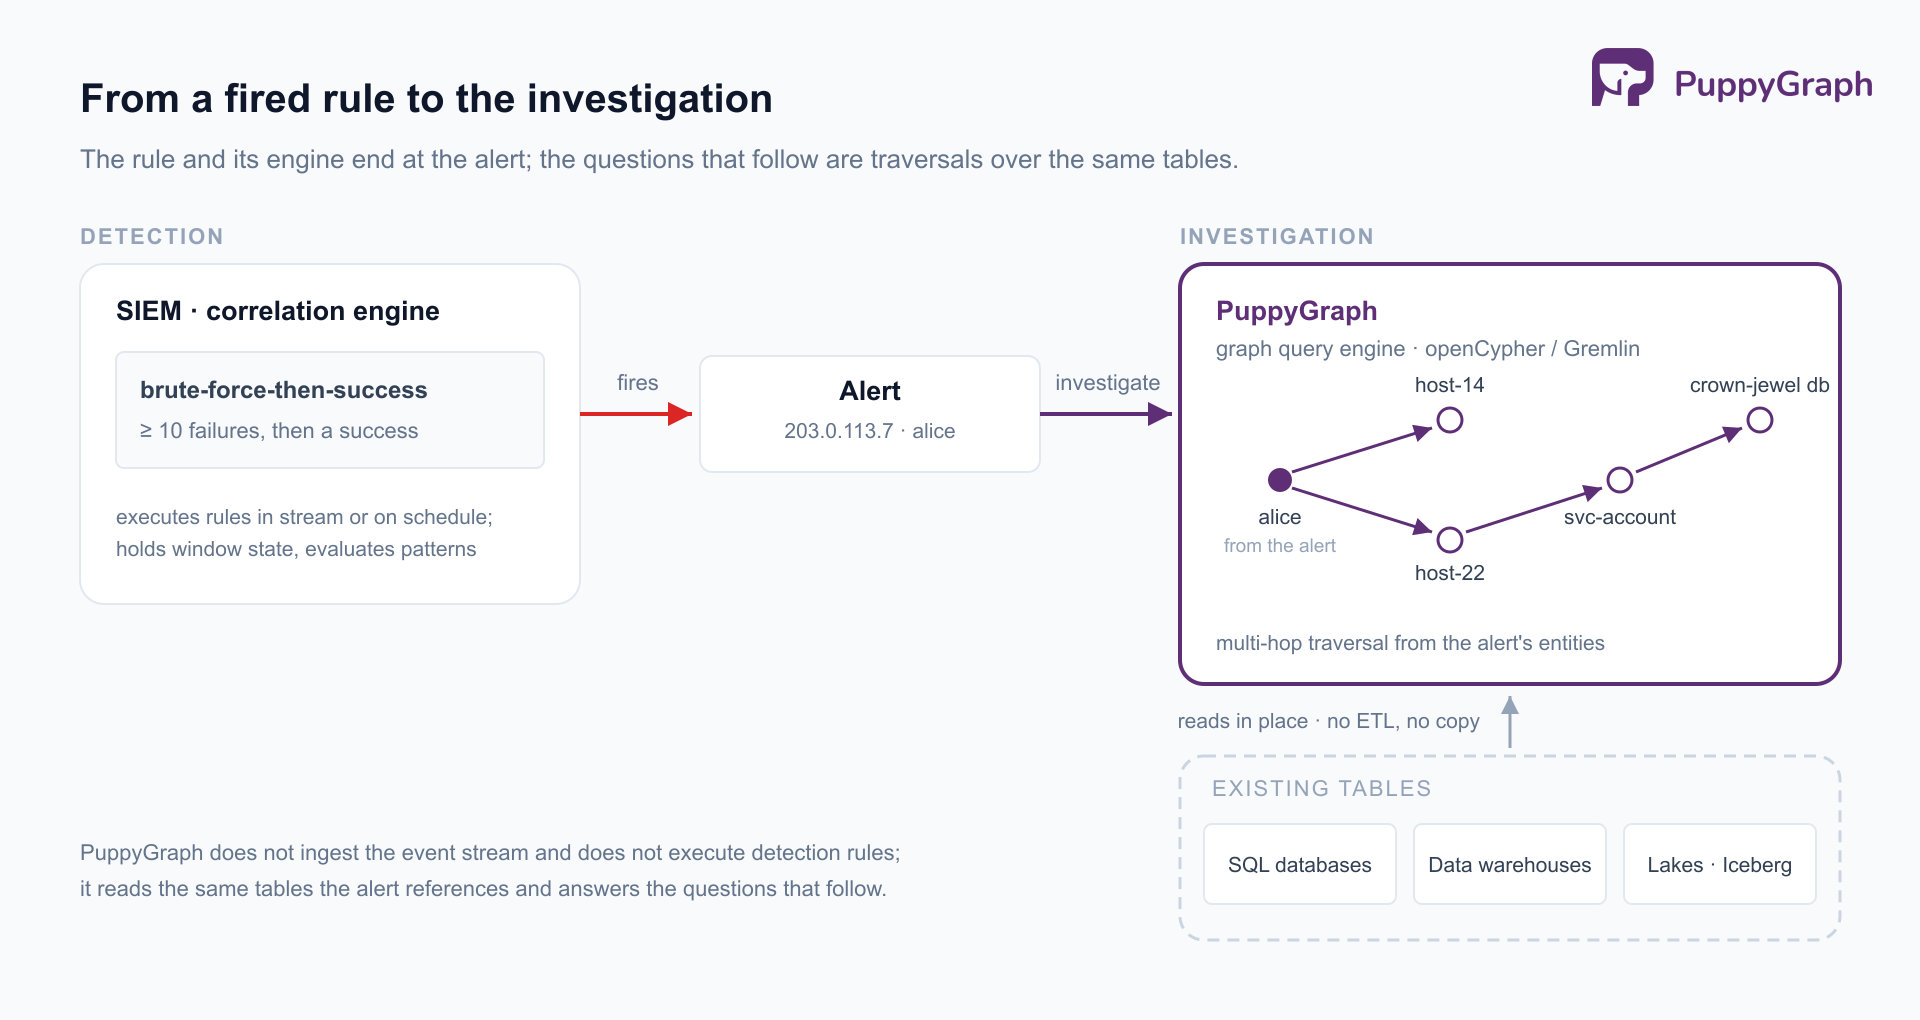Click the Alert card

[870, 414]
